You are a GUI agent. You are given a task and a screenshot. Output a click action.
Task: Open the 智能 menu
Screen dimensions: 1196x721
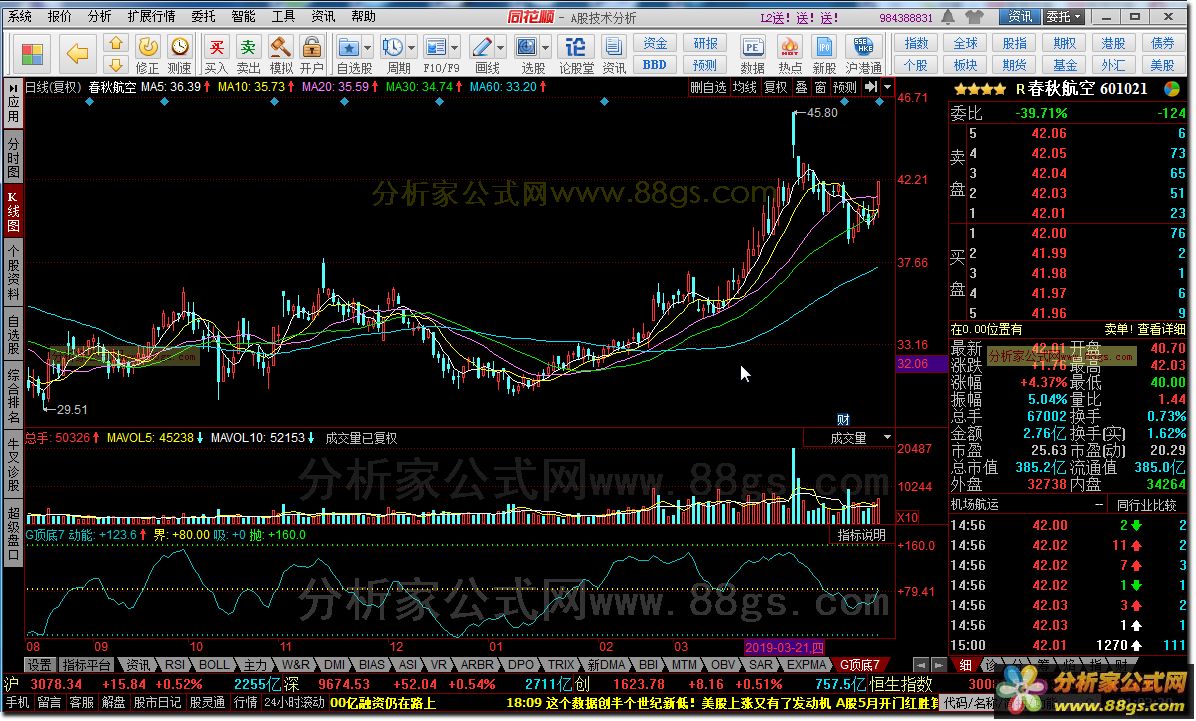coord(244,16)
